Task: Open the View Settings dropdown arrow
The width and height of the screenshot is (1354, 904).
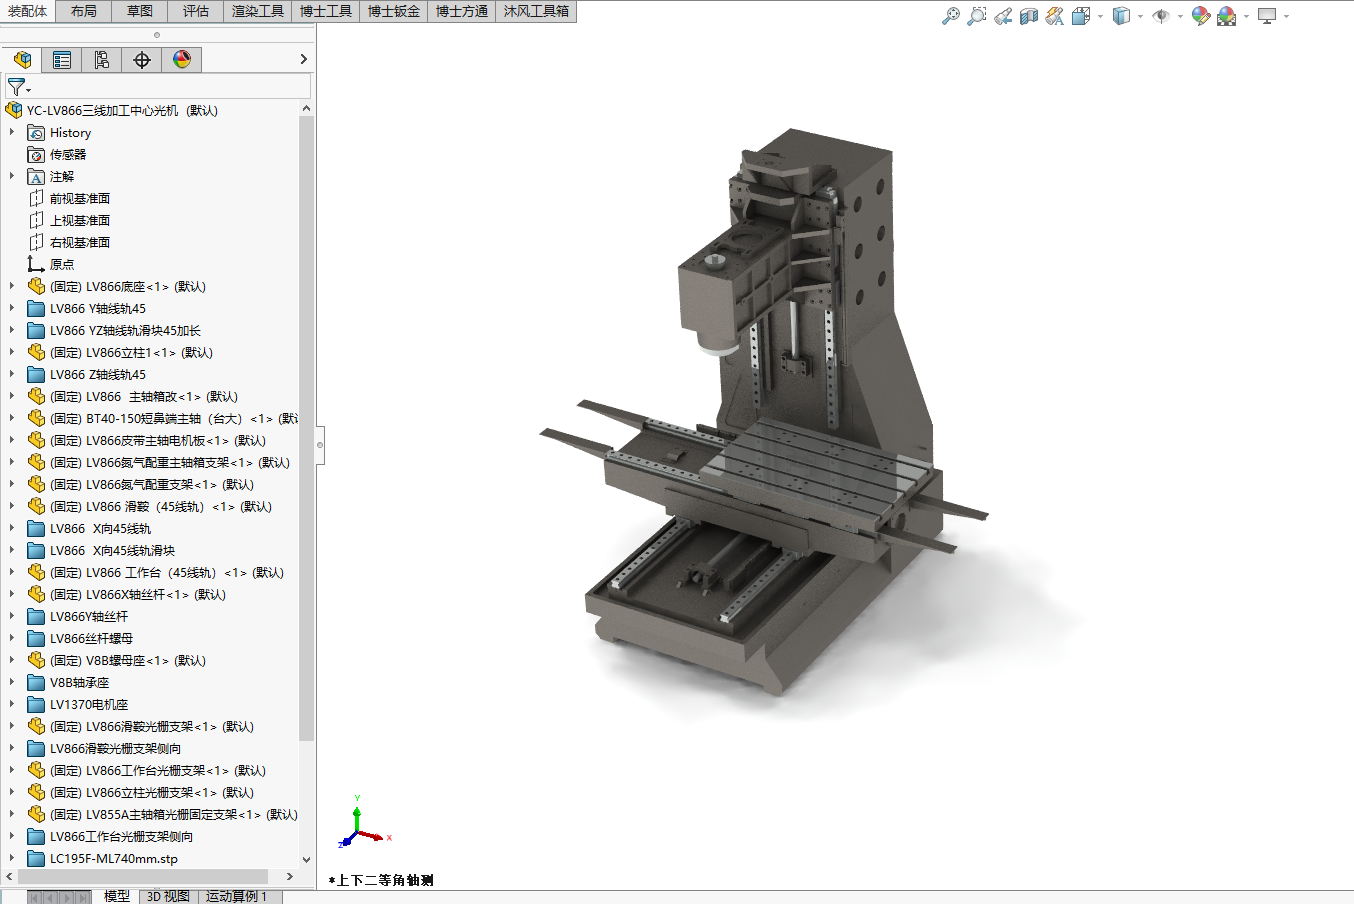Action: coord(1286,16)
